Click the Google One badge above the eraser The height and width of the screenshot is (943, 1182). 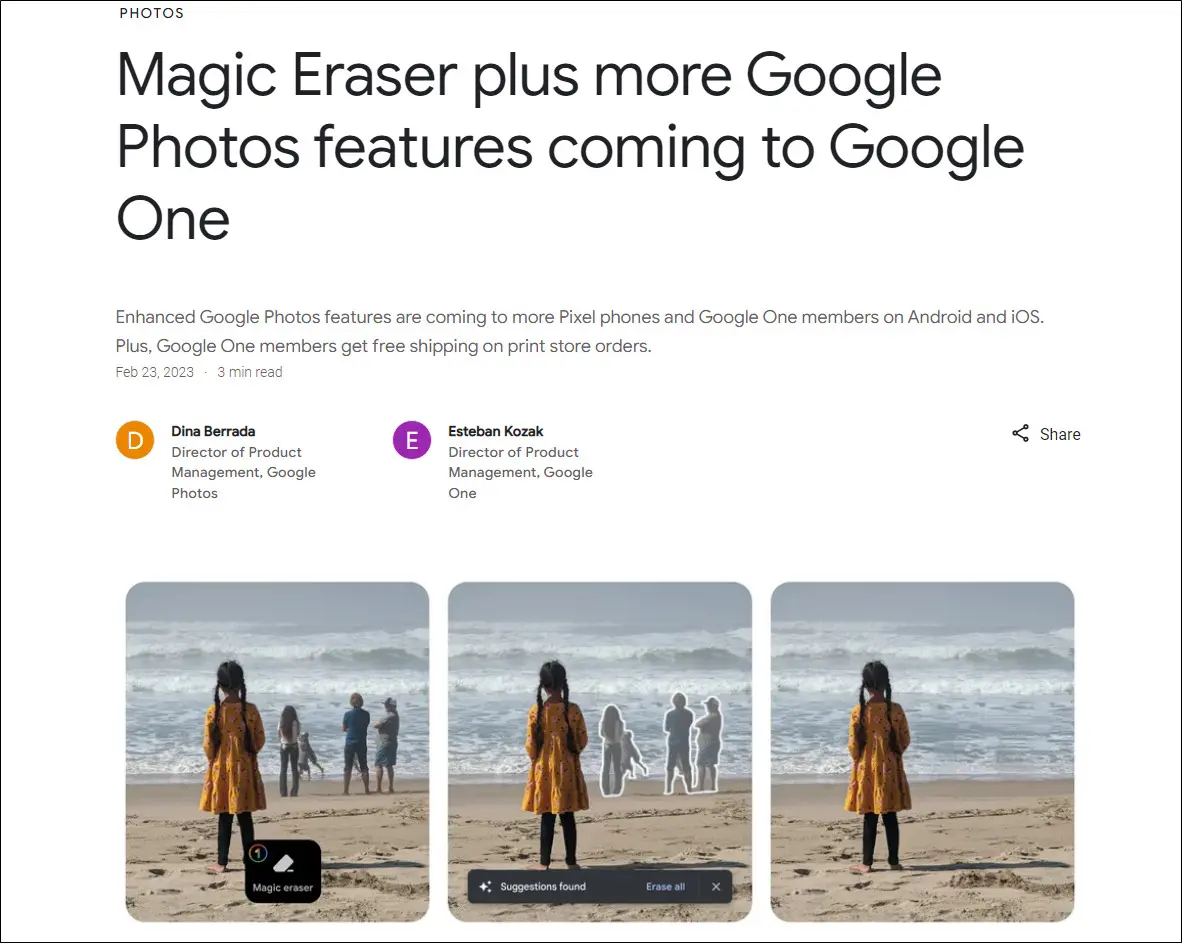258,853
